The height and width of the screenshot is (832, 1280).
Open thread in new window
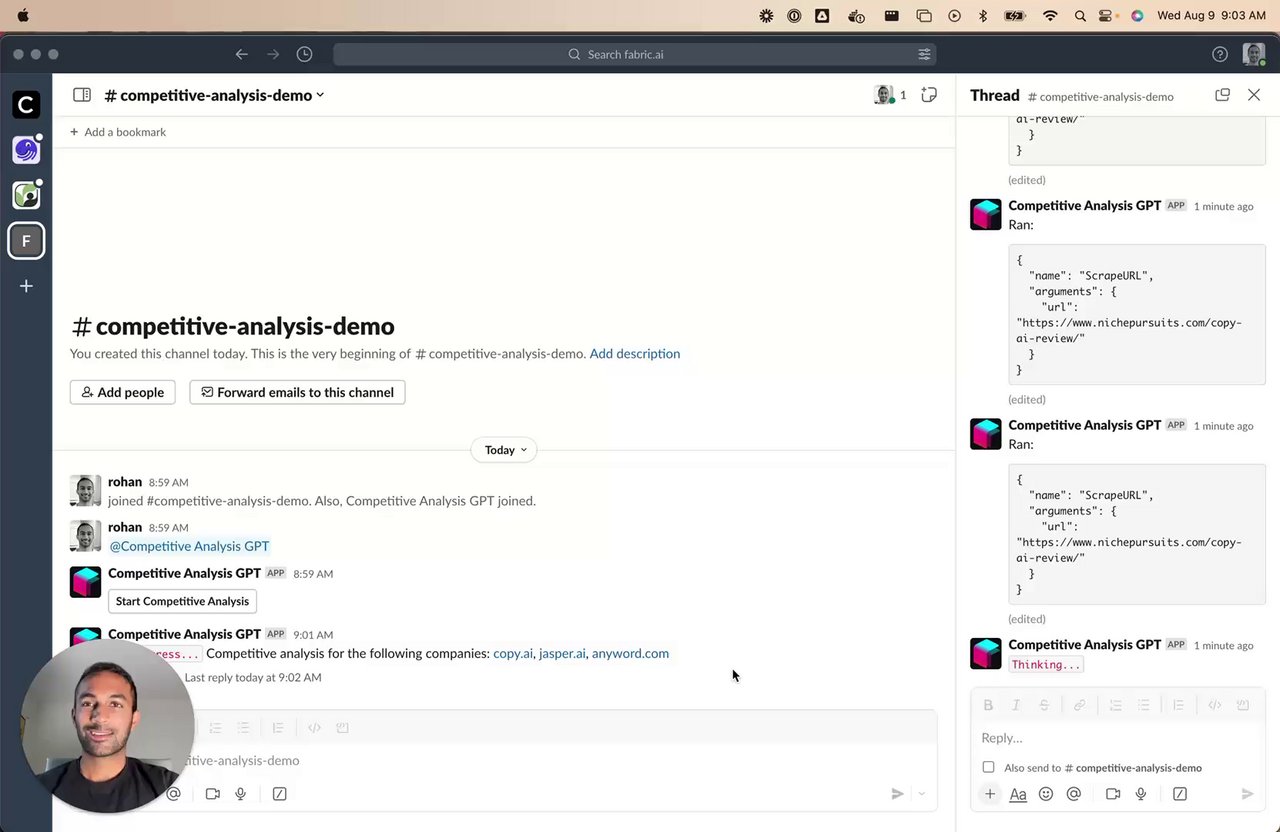coord(1222,95)
